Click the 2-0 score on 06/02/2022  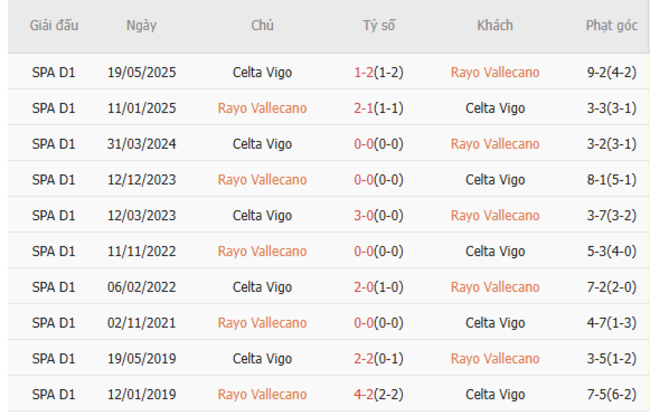click(x=364, y=287)
